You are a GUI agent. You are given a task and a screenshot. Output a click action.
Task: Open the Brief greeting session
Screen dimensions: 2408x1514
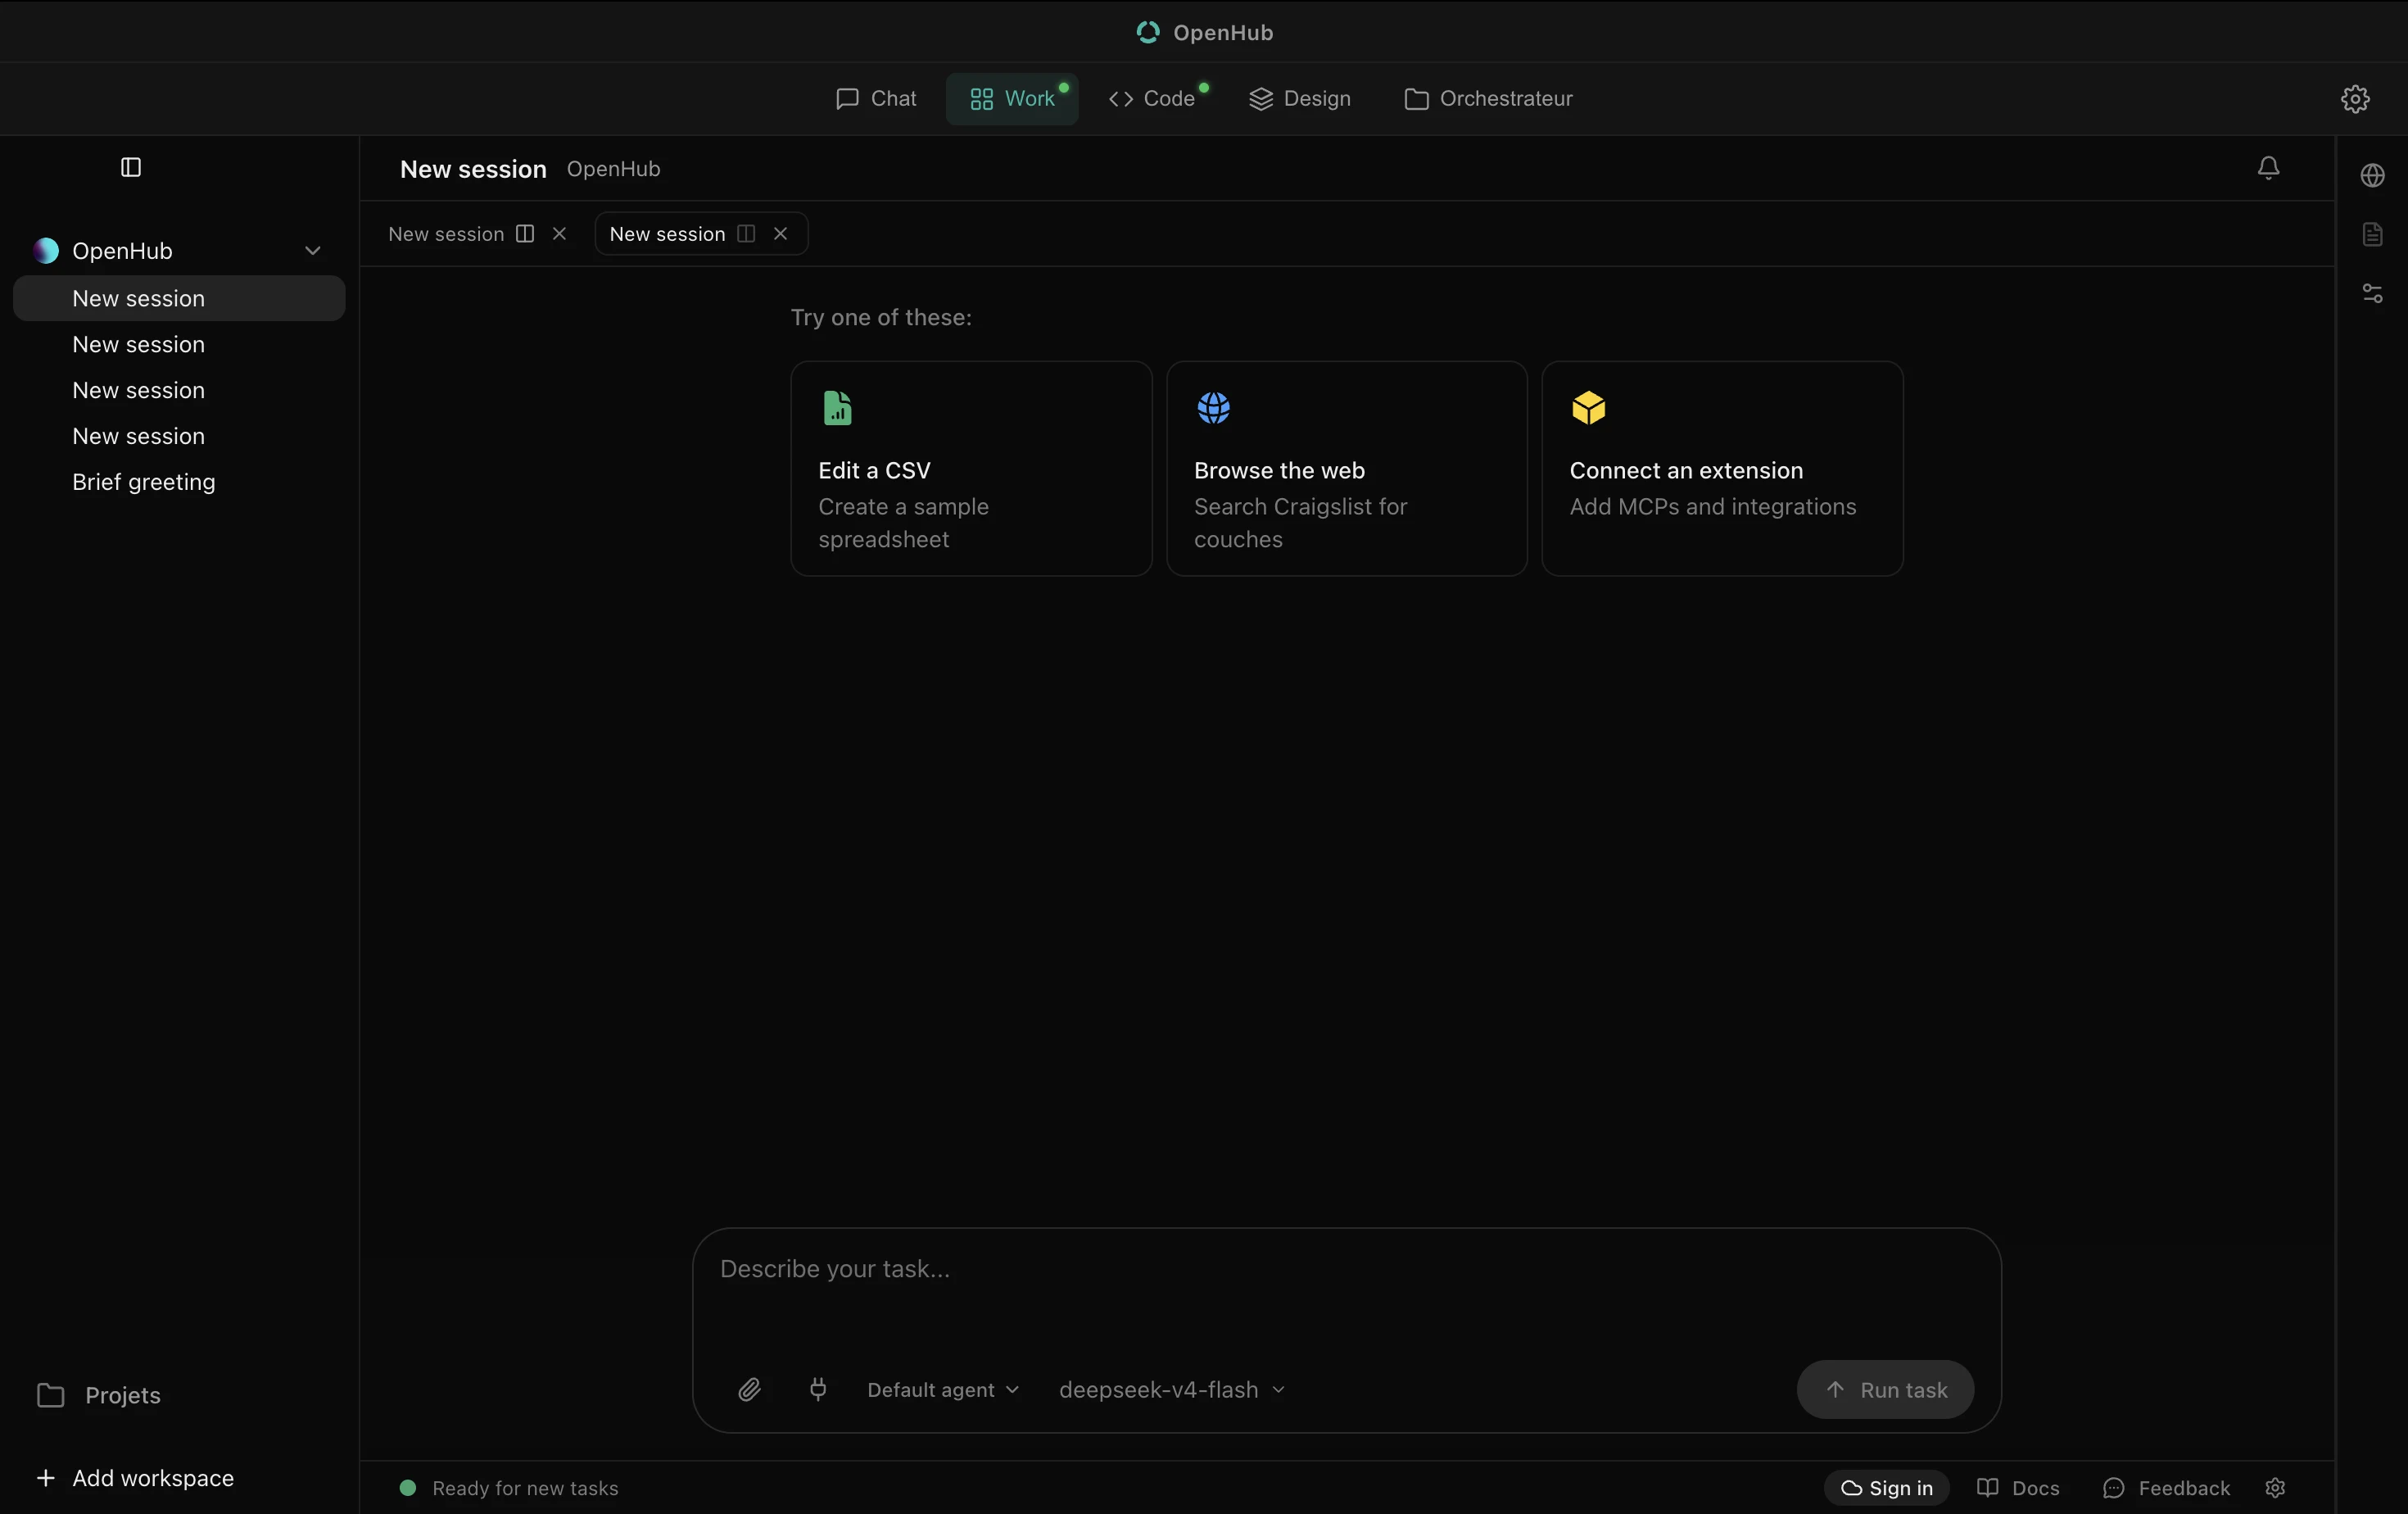point(179,482)
